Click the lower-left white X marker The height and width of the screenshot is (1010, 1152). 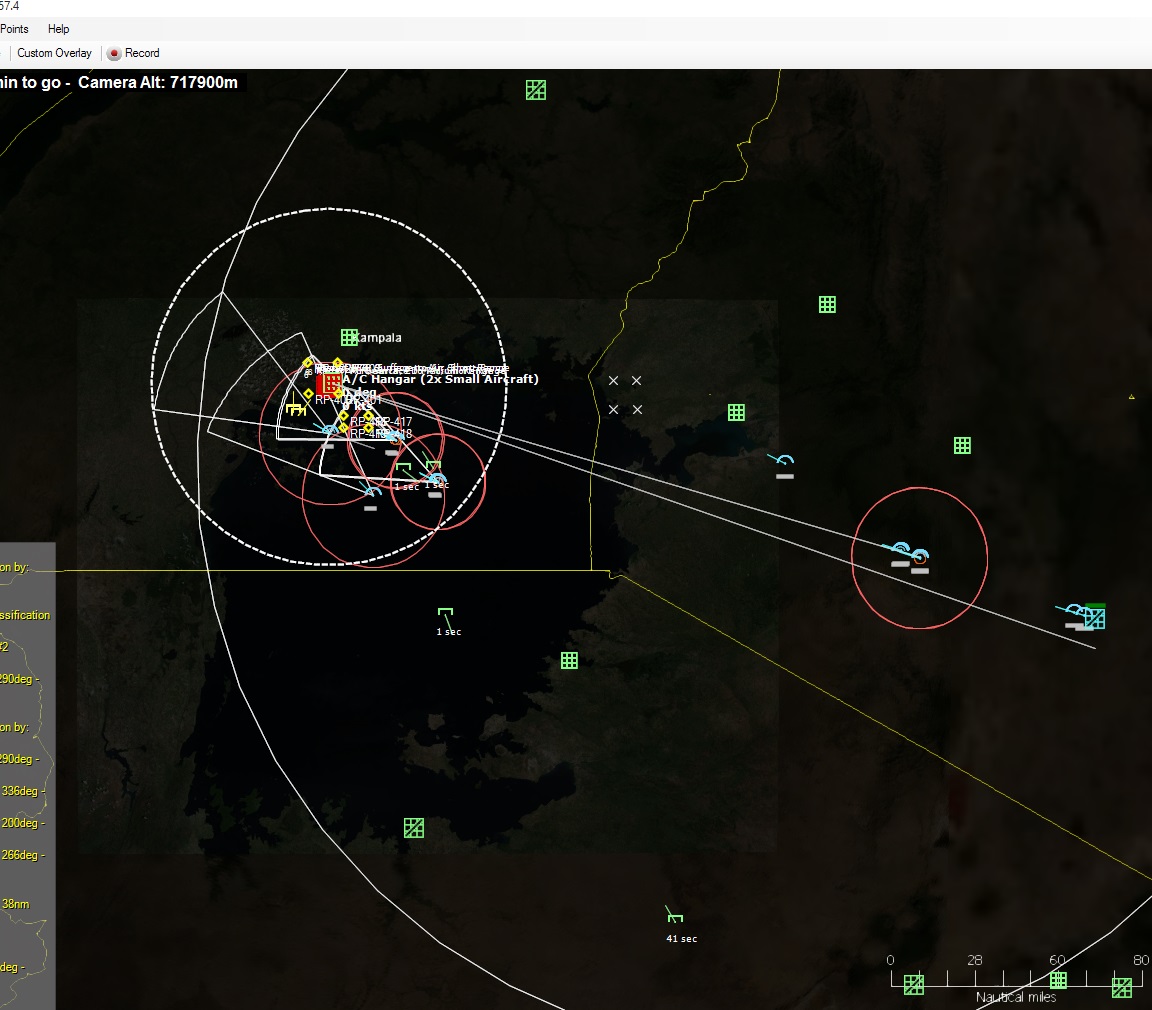click(x=613, y=409)
